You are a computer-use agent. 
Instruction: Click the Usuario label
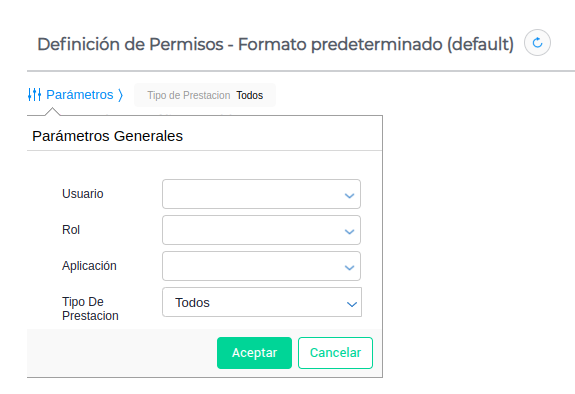(83, 194)
